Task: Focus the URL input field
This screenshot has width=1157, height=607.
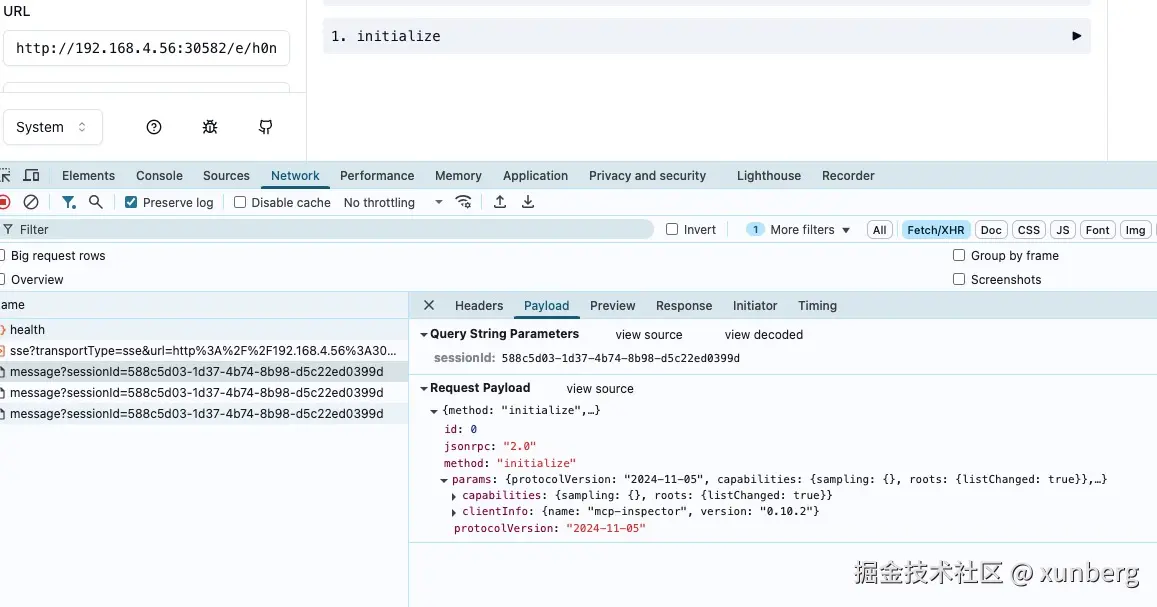Action: tap(146, 48)
